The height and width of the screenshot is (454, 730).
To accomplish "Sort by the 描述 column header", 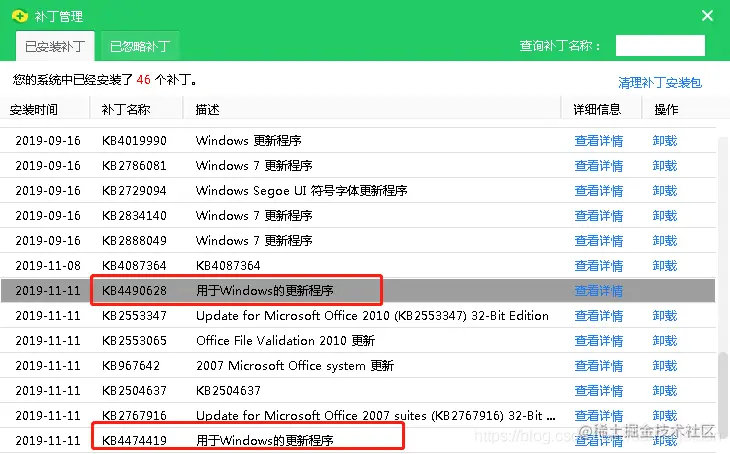I will pos(207,109).
